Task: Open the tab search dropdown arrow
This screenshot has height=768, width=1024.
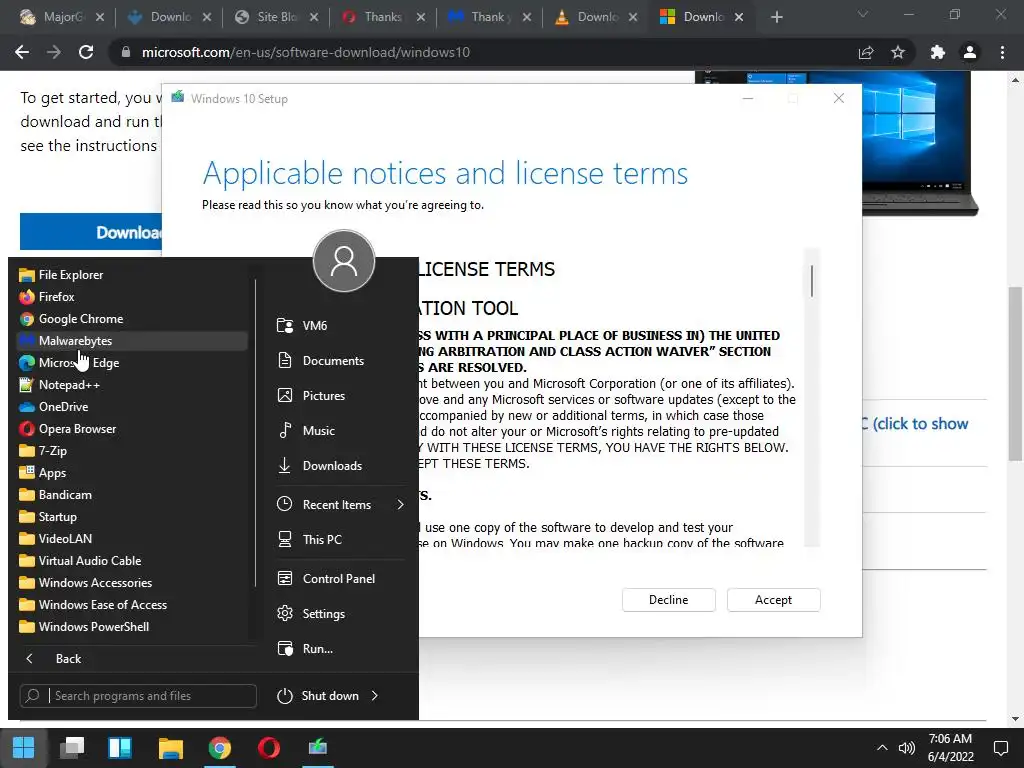Action: (863, 14)
